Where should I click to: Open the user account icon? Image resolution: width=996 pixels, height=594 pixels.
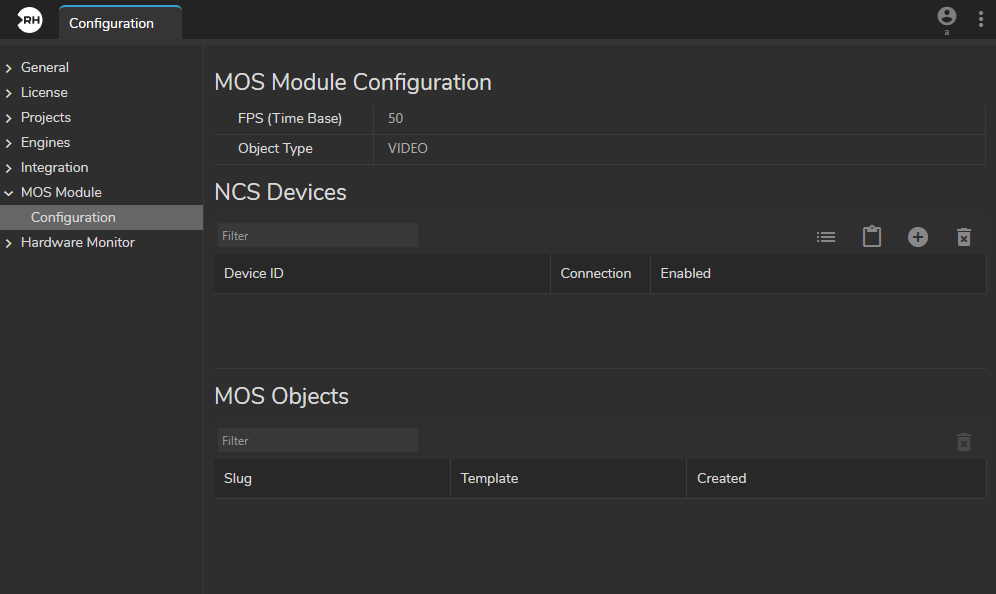pos(946,17)
